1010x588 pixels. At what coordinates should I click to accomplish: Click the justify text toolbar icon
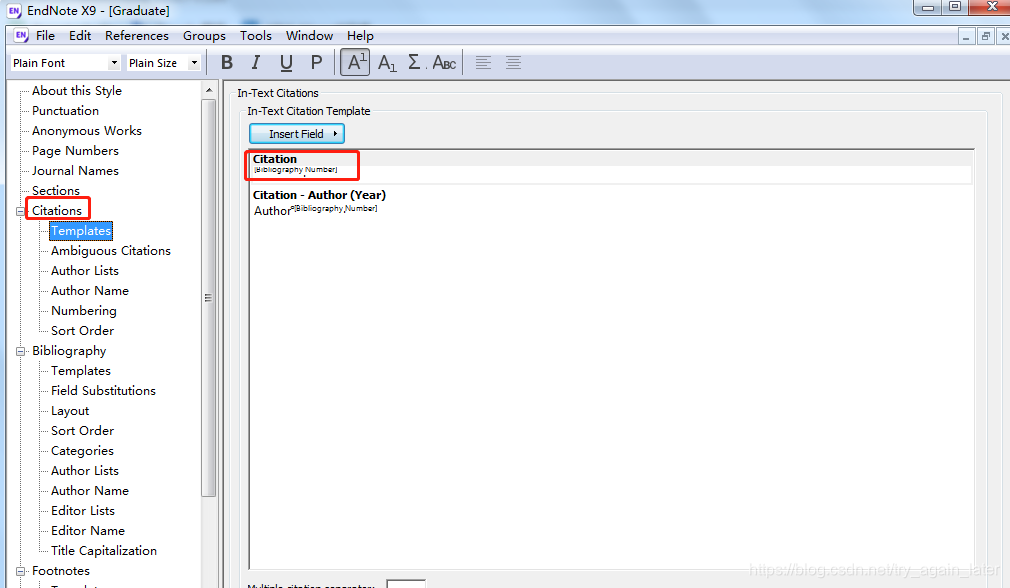point(513,62)
